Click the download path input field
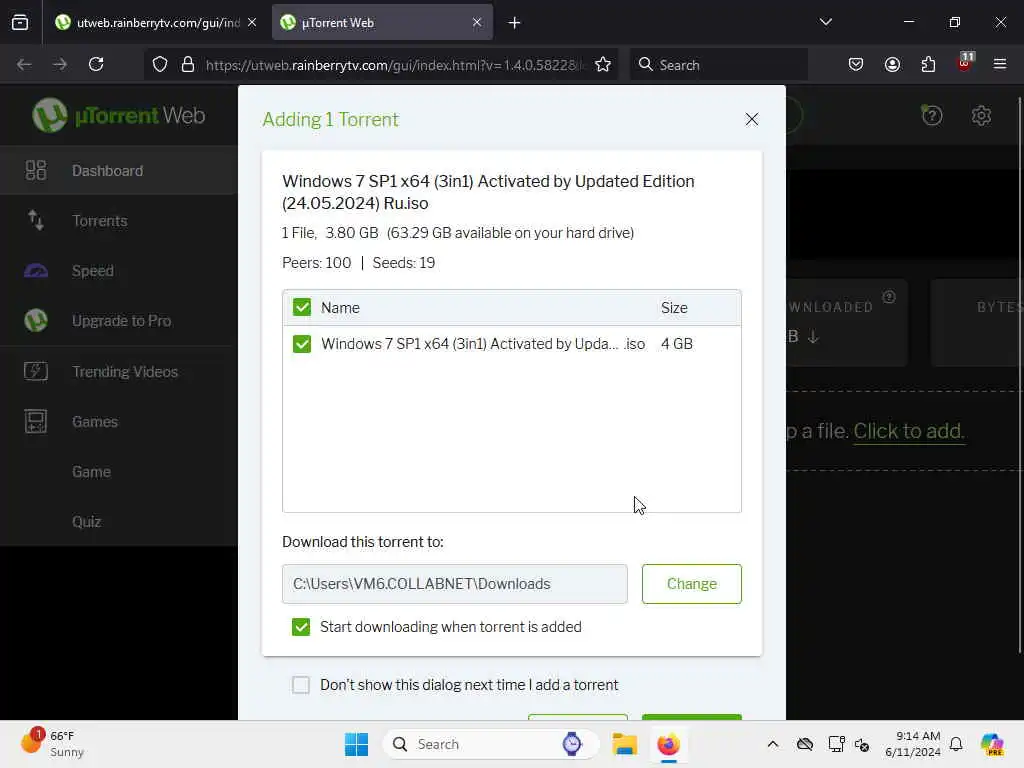Screen dimensions: 1024x768 [455, 584]
